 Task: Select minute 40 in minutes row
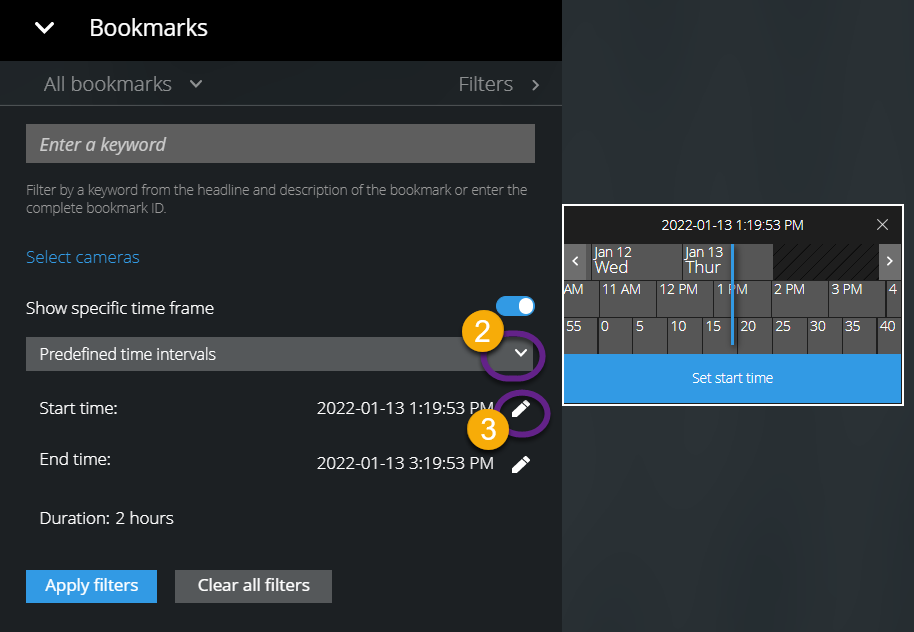(x=890, y=336)
